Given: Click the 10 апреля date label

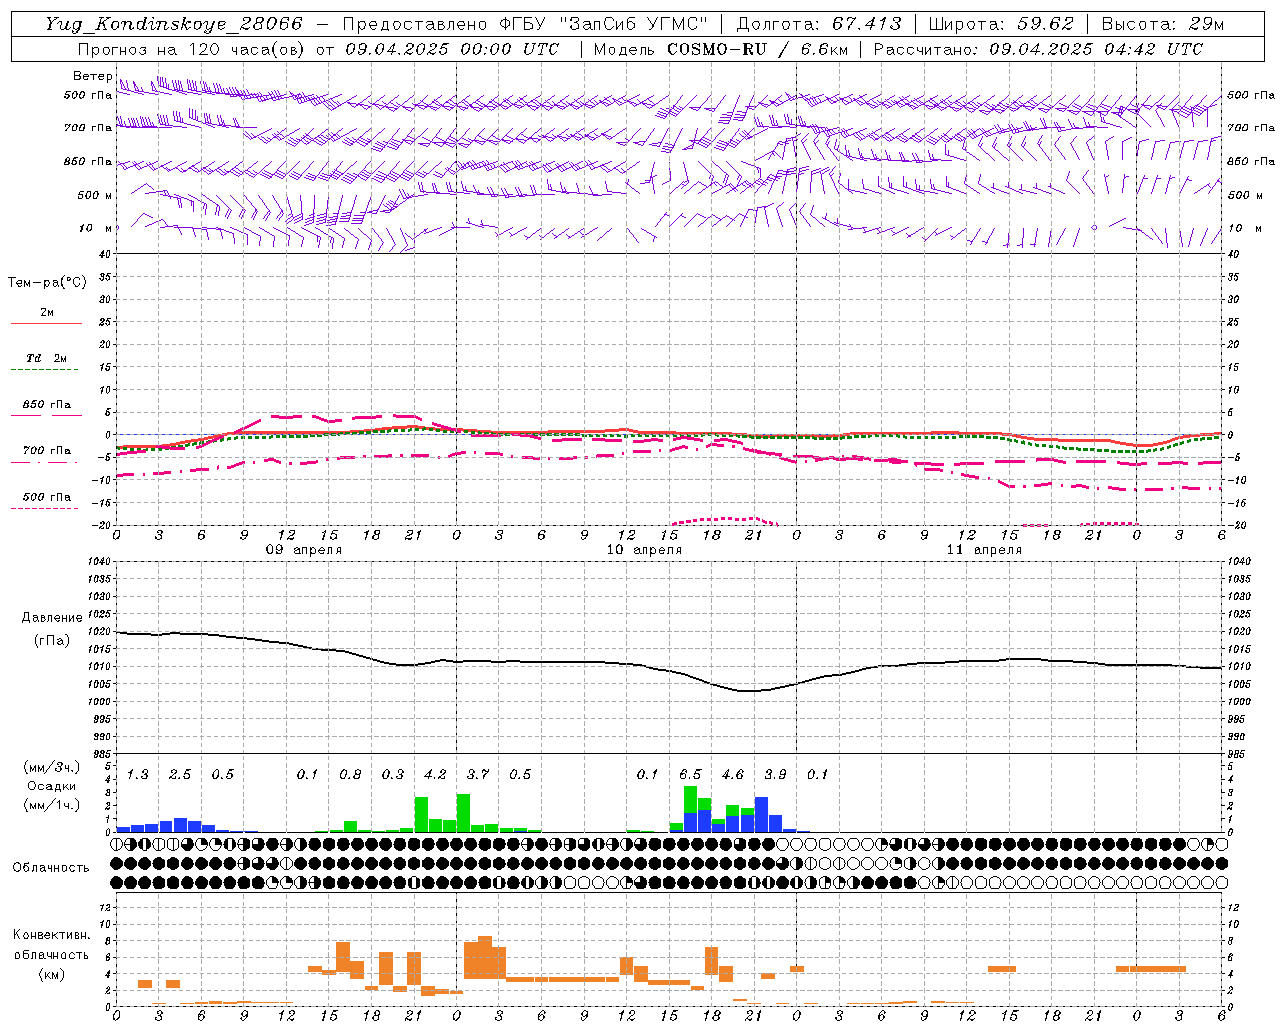Looking at the screenshot, I should 644,550.
